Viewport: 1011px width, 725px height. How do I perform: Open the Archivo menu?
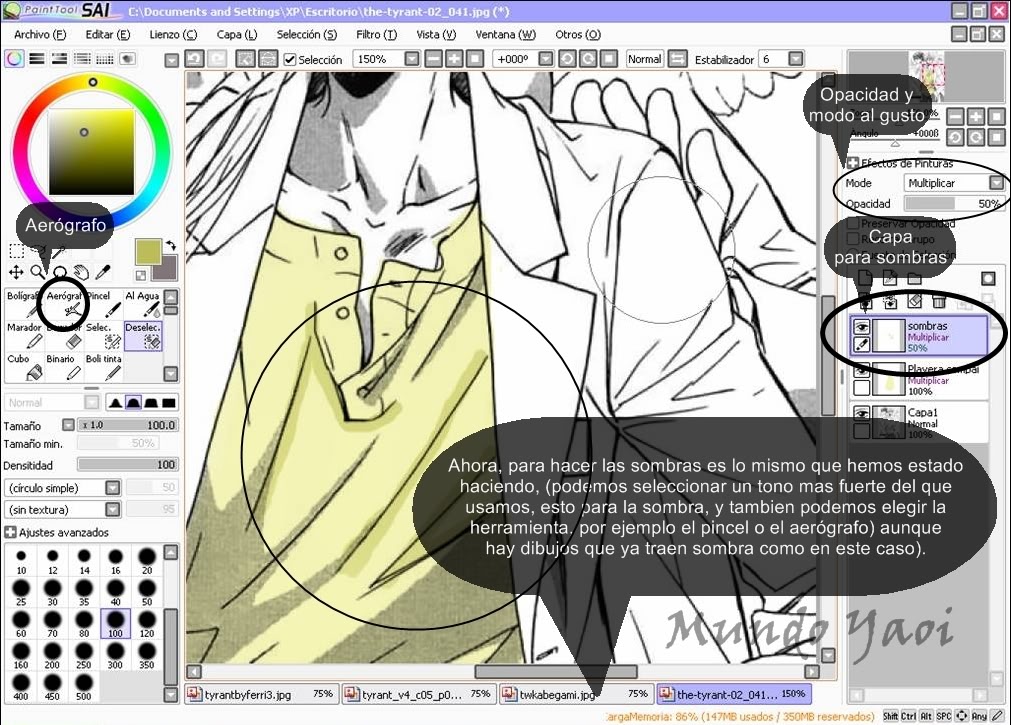[40, 34]
